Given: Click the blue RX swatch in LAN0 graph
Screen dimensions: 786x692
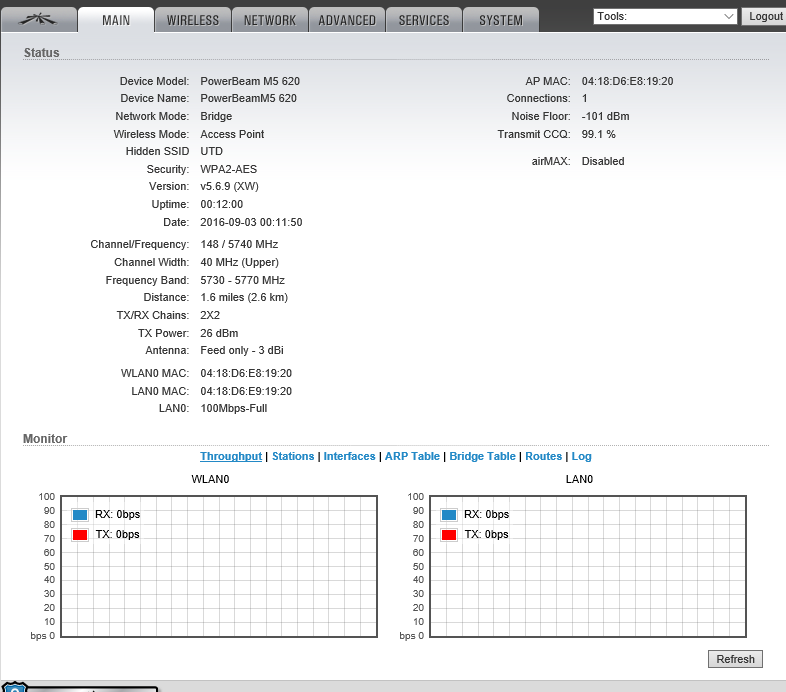Looking at the screenshot, I should tap(449, 514).
